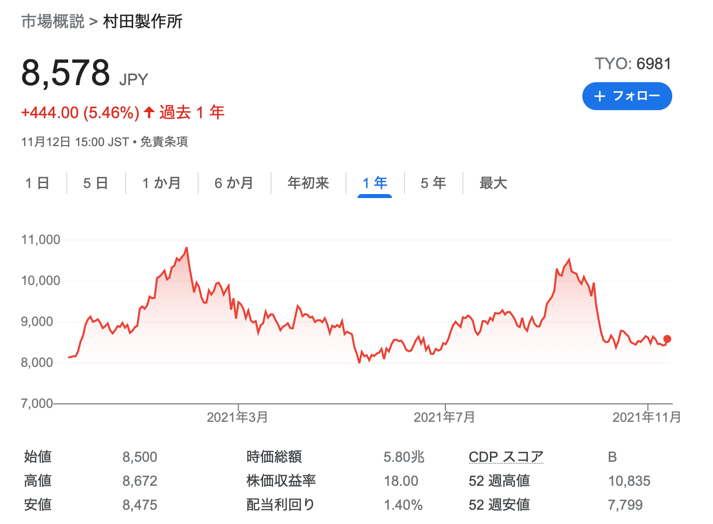
Task: Click the JPY currency label
Action: coord(134,80)
